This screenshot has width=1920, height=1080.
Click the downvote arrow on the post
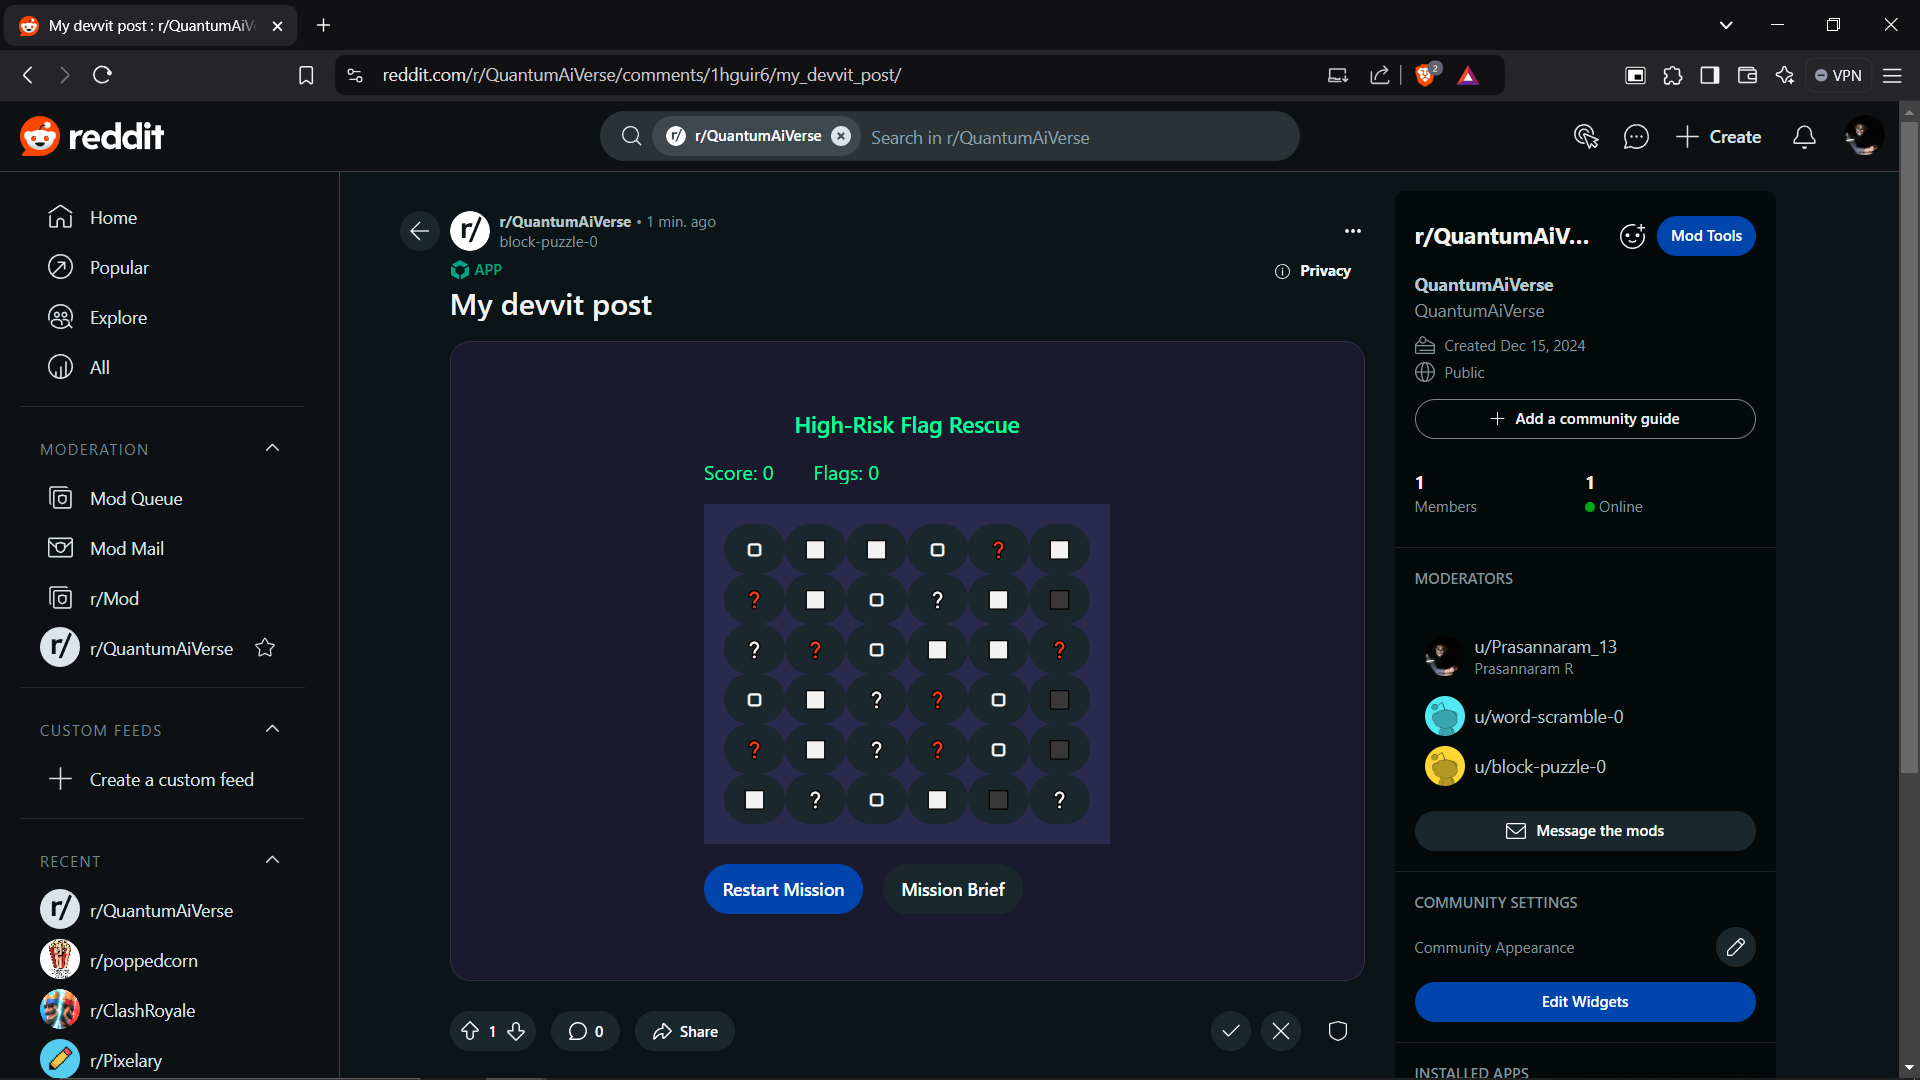pyautogui.click(x=516, y=1031)
